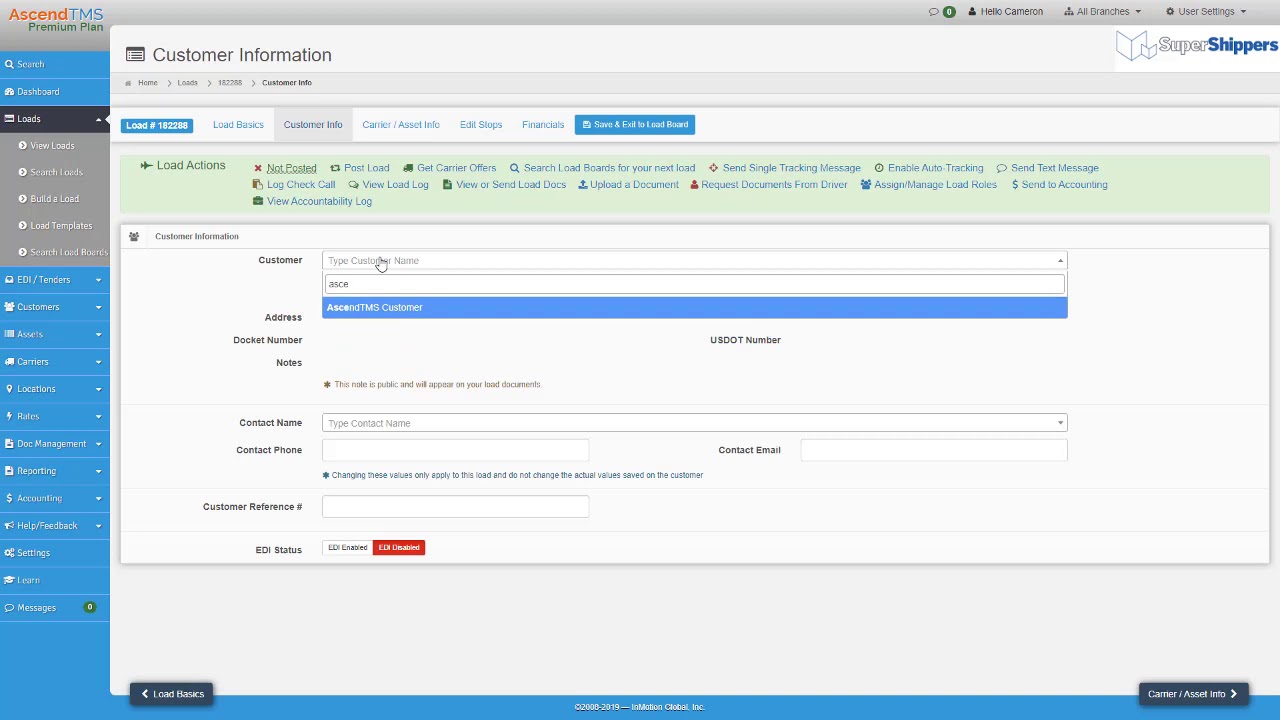
Task: Go to 182288 breadcrumb
Action: coord(229,83)
